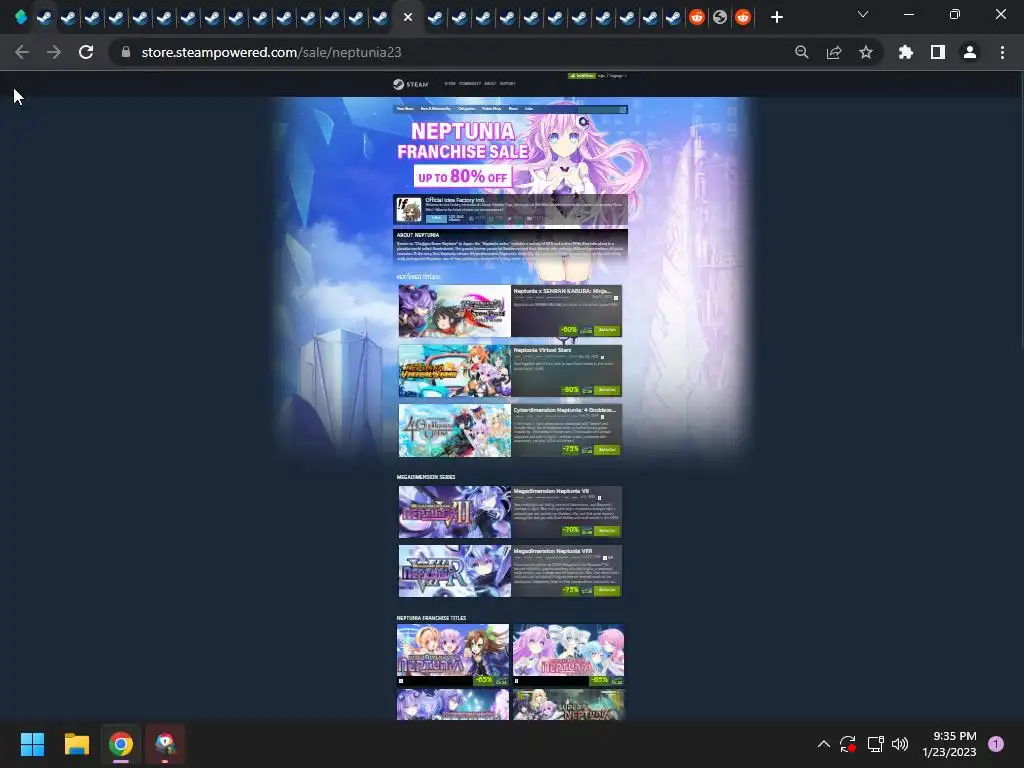Click the Chrome taskbar icon
Image resolution: width=1024 pixels, height=768 pixels.
[x=121, y=744]
